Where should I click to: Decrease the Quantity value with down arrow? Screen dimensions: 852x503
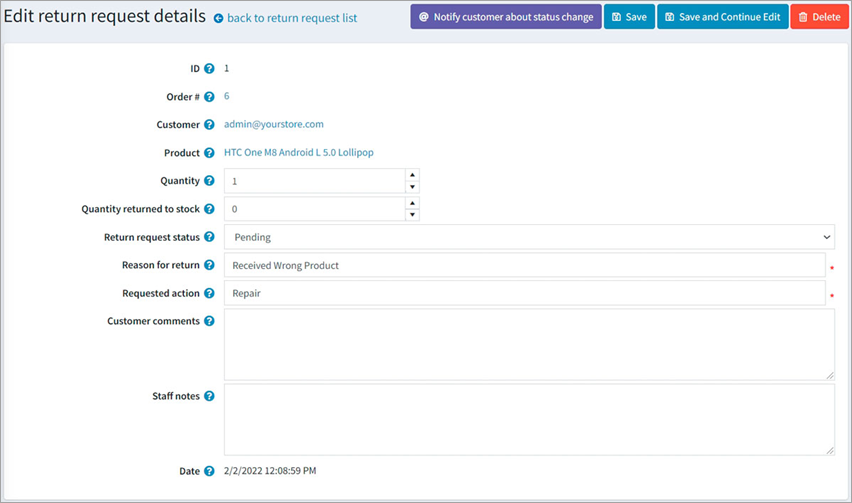pyautogui.click(x=412, y=187)
